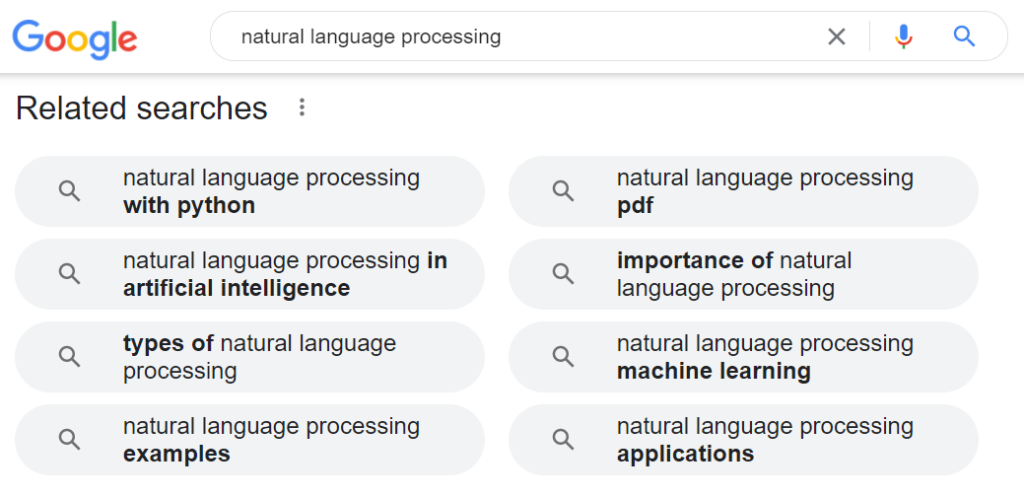This screenshot has height=497, width=1024.
Task: Click magnifier icon beside 'applications' suggestion
Action: [x=563, y=439]
